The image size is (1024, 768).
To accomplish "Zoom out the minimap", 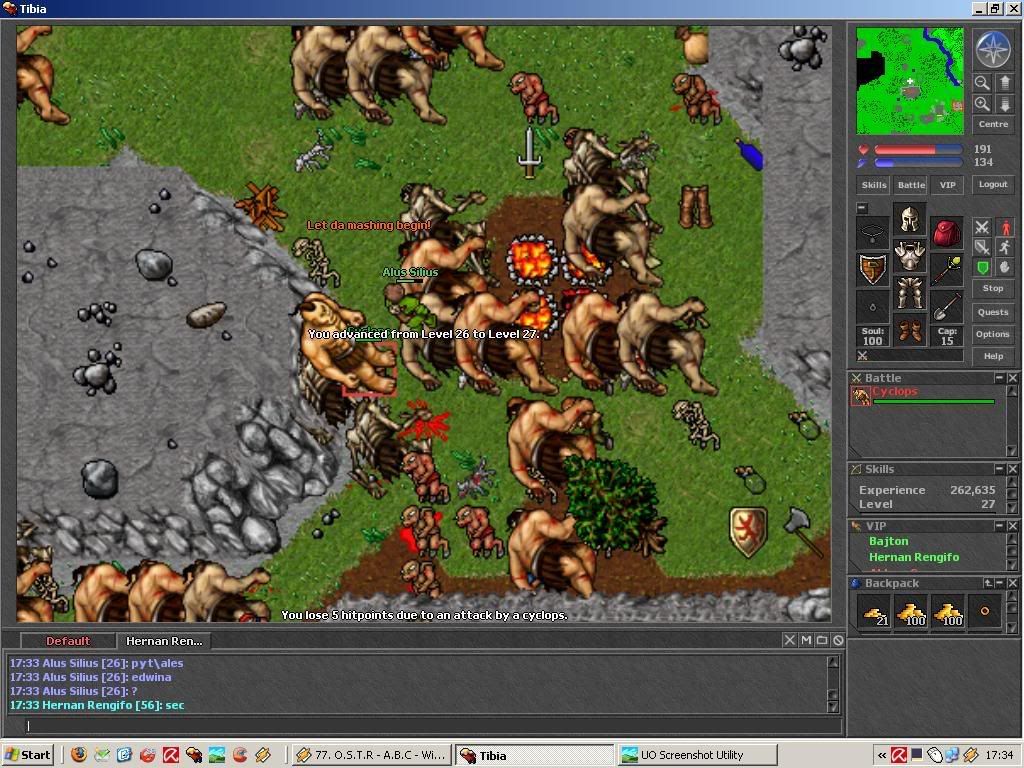I will (982, 83).
